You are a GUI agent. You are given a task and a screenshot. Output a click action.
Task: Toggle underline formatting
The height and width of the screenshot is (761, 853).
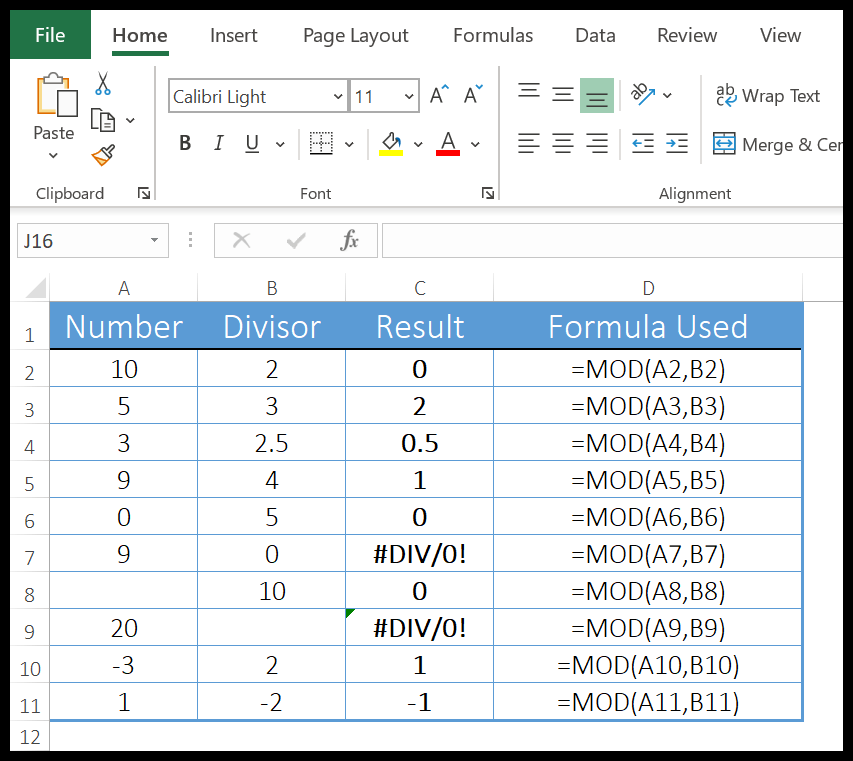pyautogui.click(x=250, y=143)
